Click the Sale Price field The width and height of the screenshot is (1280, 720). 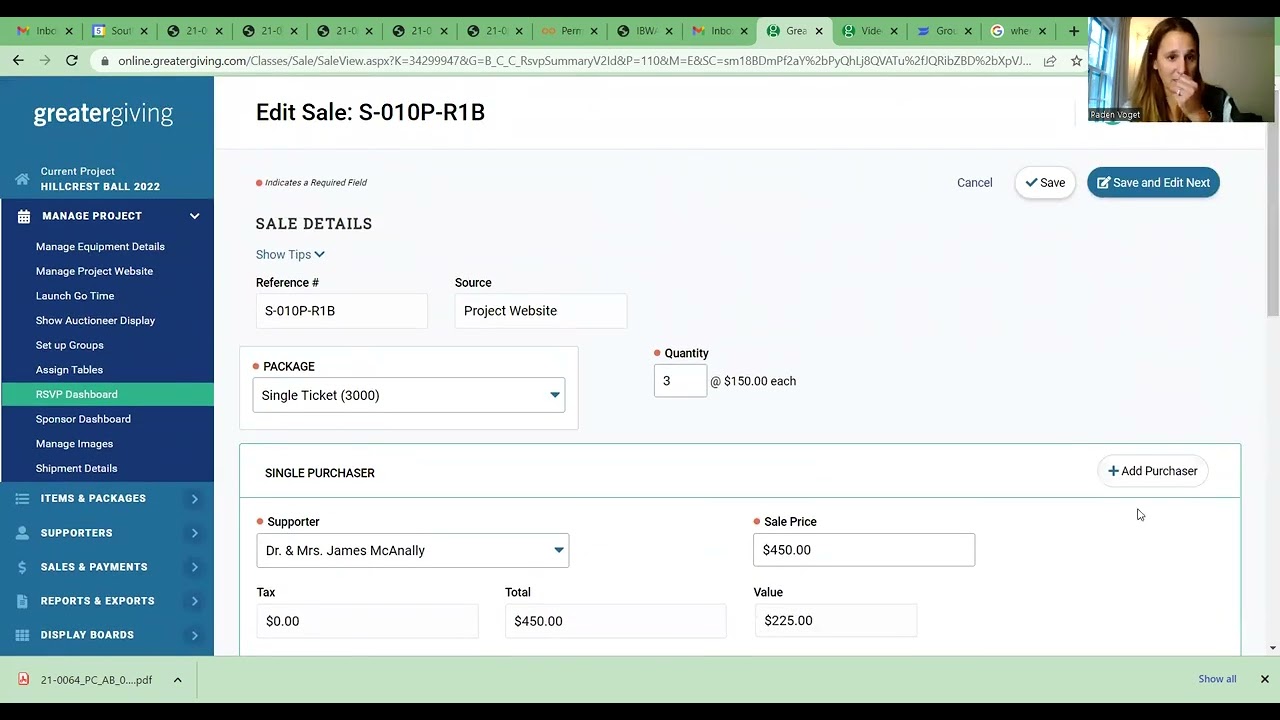point(864,550)
